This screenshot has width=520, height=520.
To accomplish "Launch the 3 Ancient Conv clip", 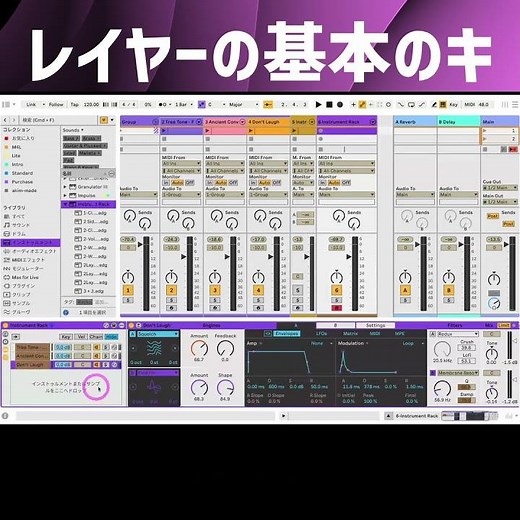I will click(x=207, y=131).
